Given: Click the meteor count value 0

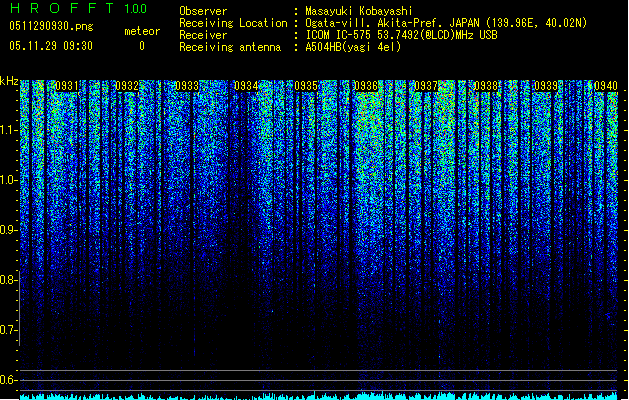Looking at the screenshot, I should pyautogui.click(x=142, y=46).
